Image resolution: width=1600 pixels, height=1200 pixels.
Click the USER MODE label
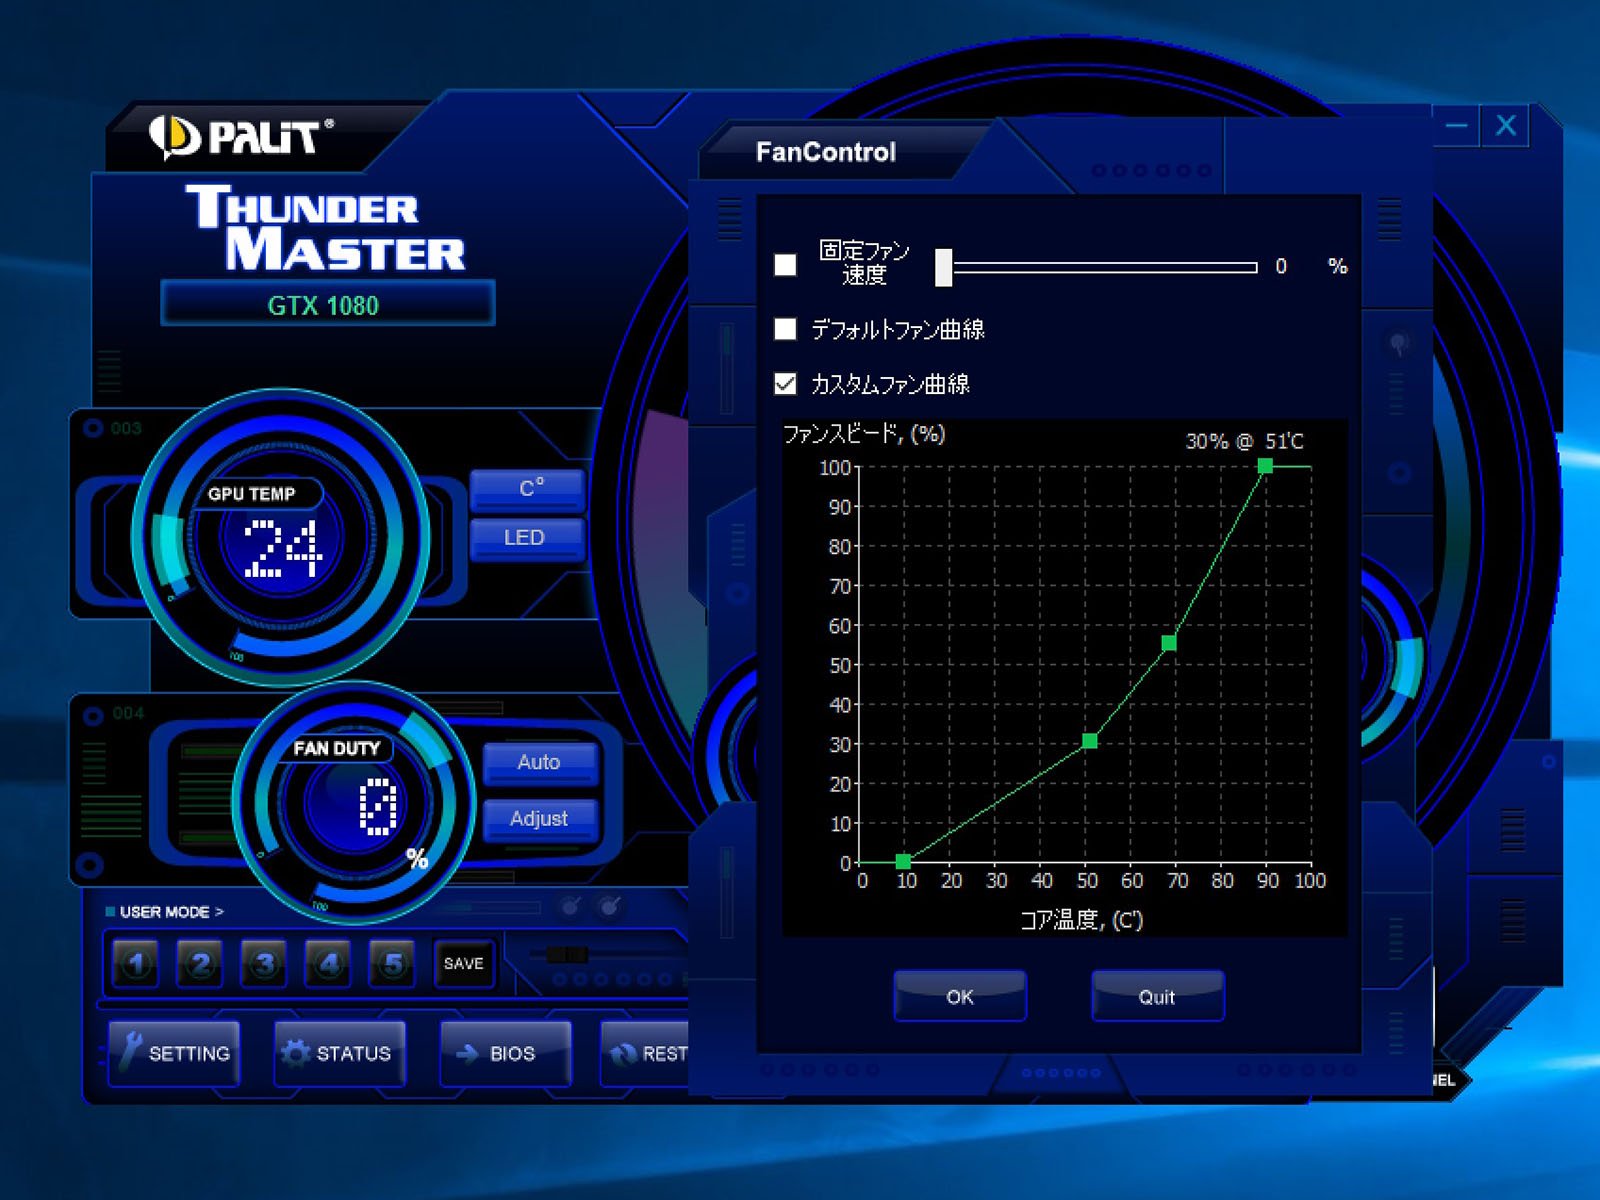165,912
